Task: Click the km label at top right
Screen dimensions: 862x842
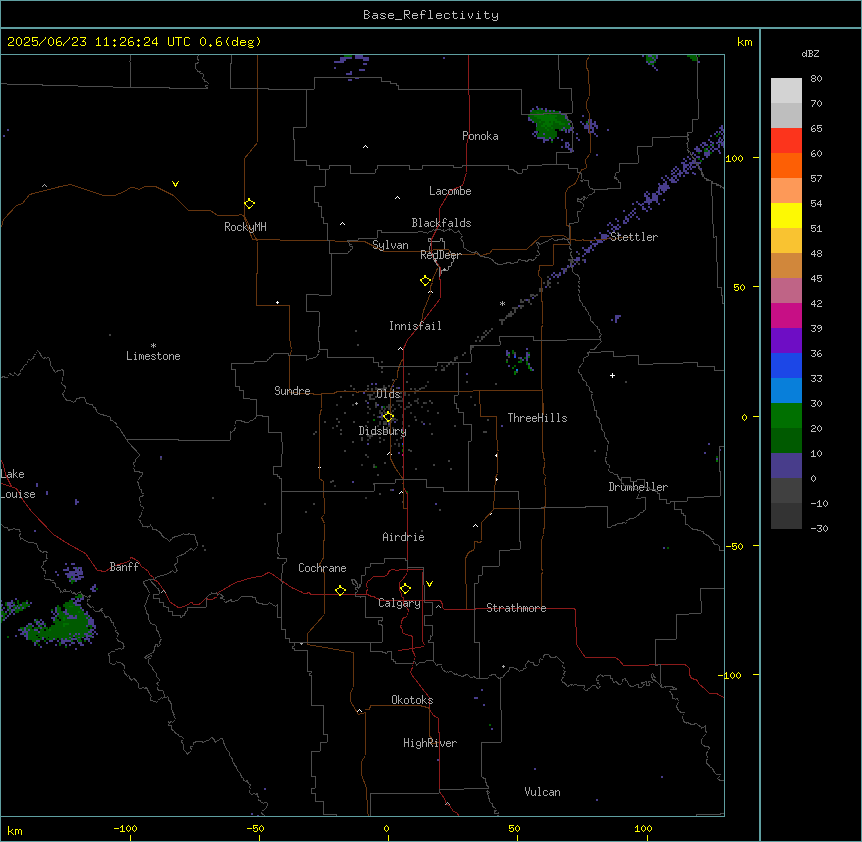Action: 744,42
